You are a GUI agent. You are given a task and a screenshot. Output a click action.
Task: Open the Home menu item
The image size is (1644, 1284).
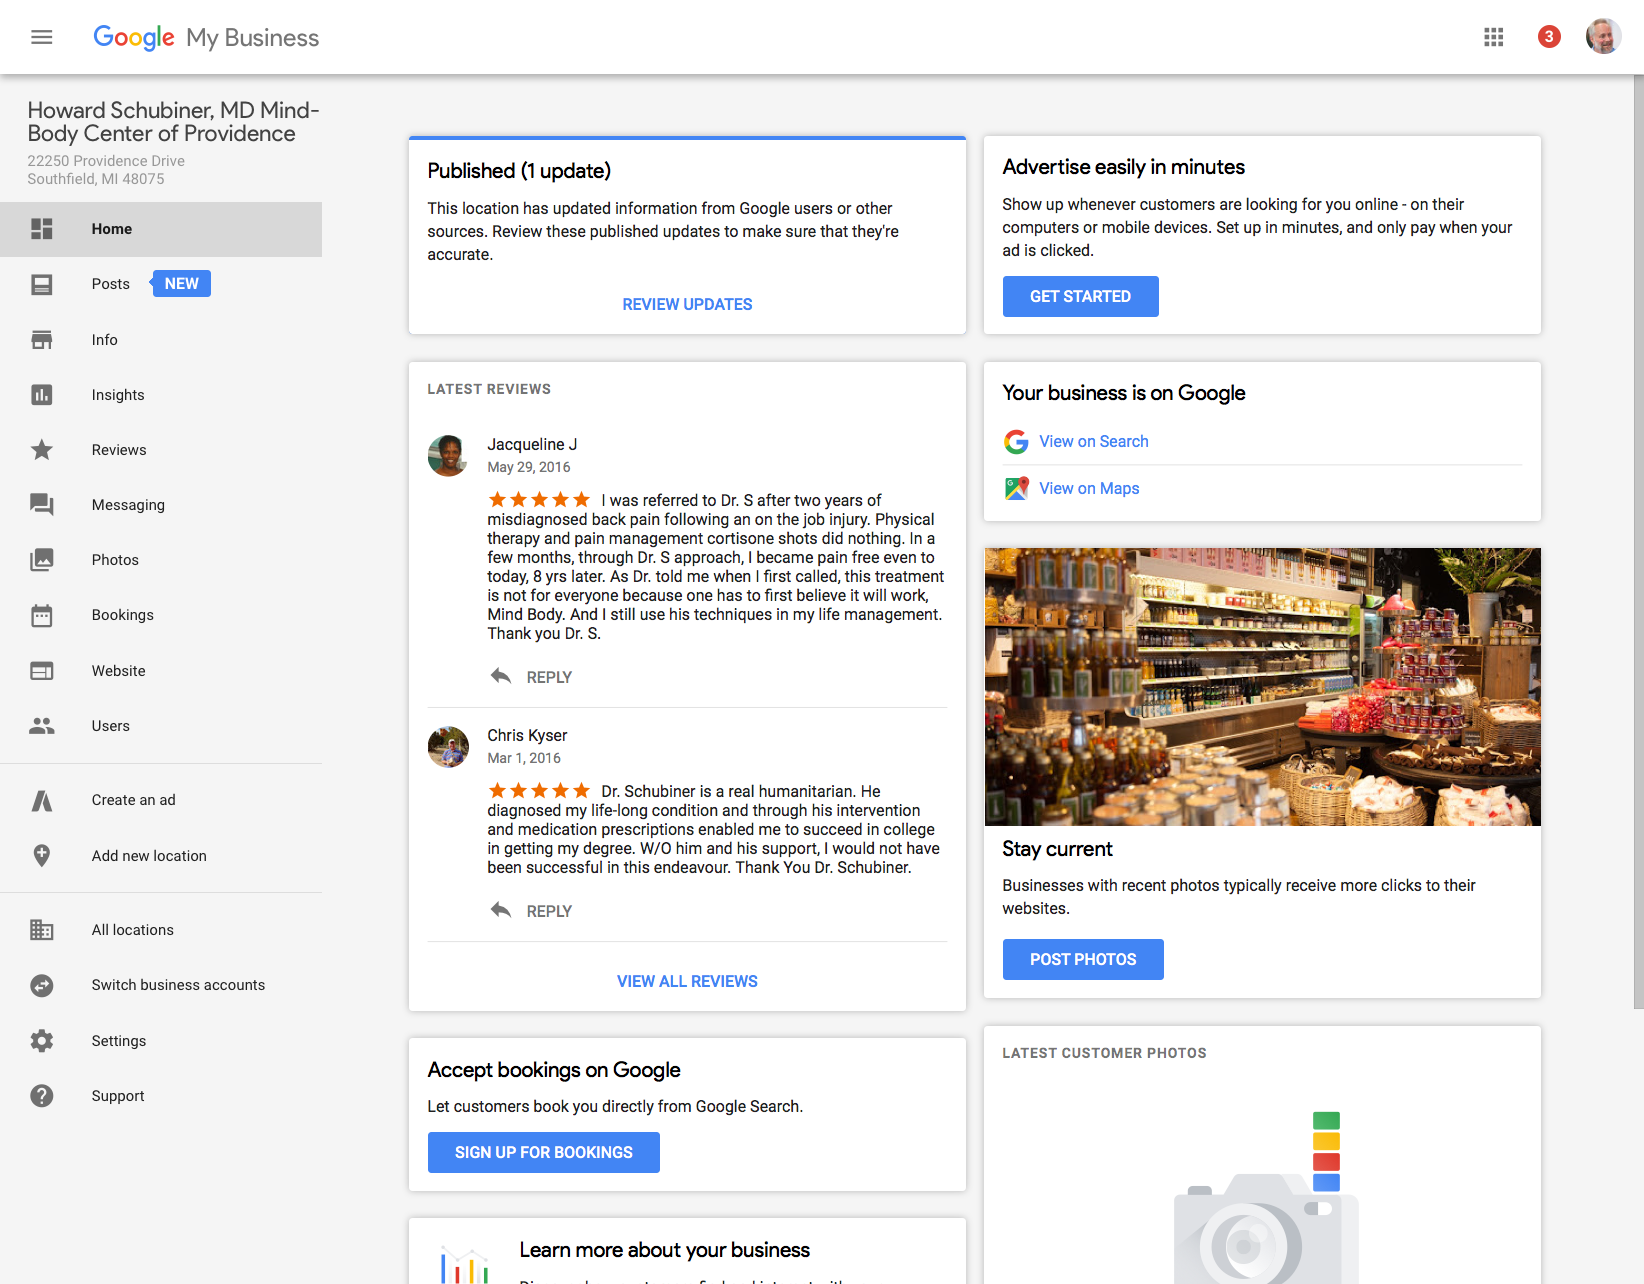(161, 229)
